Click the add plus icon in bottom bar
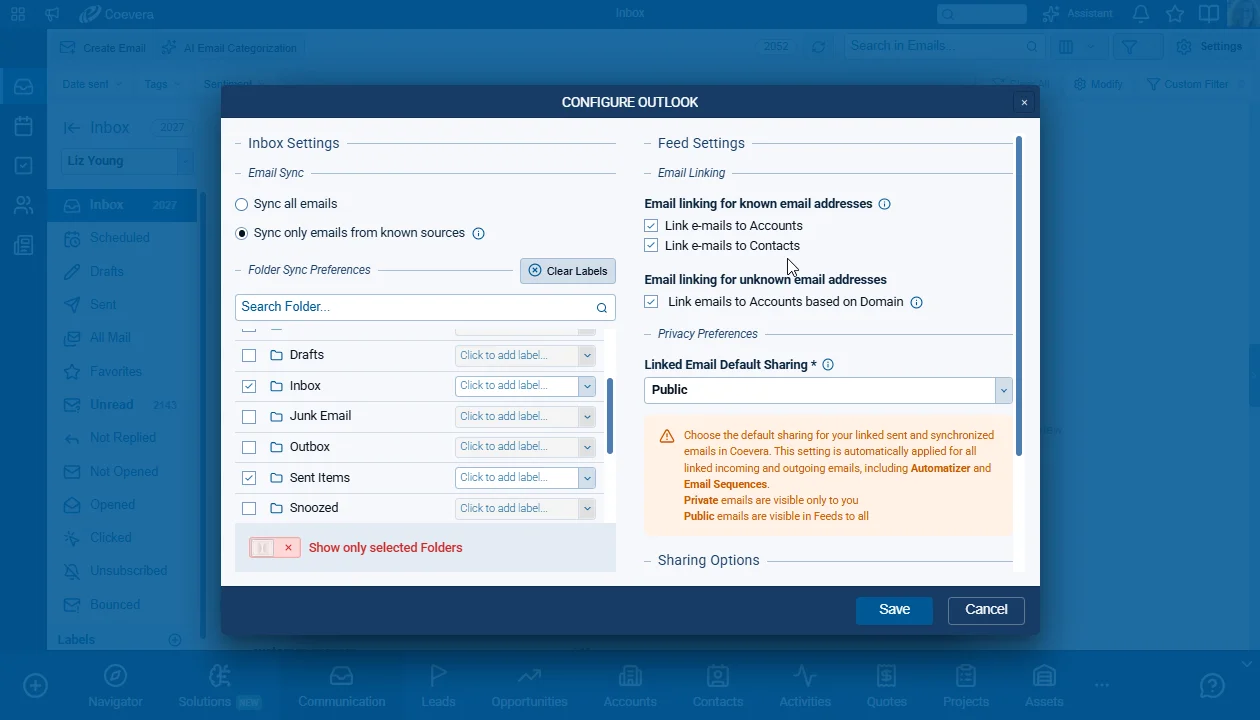The image size is (1260, 720). 35,685
